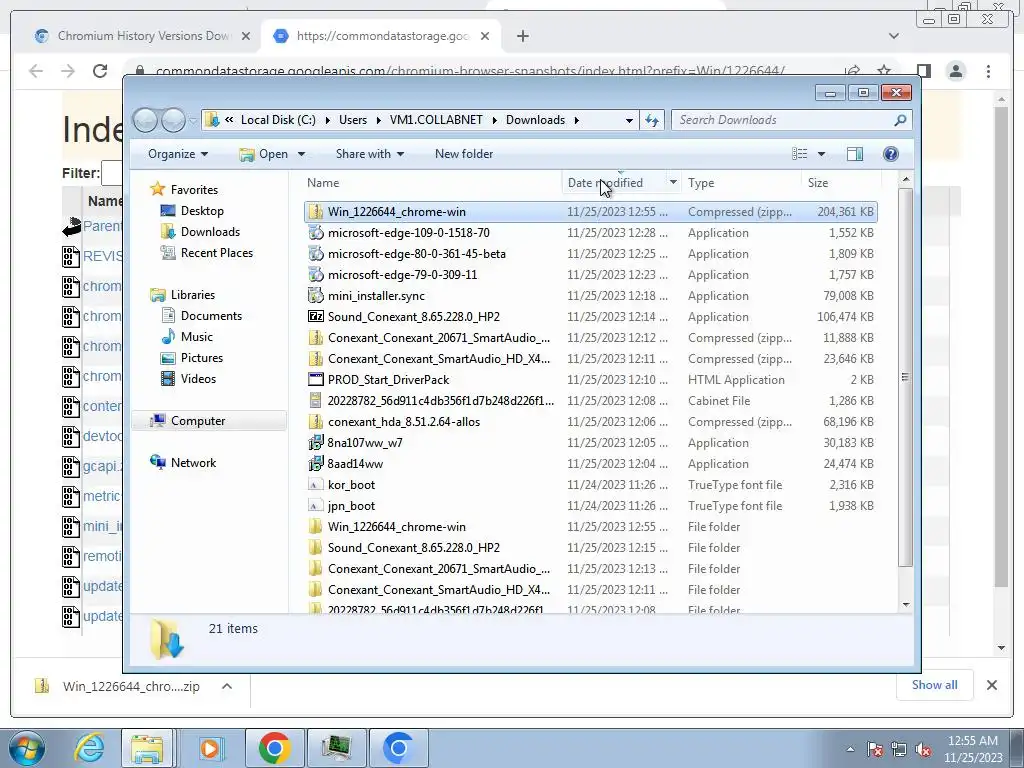Screen dimensions: 1024x768
Task: Select PROD_Start_DriverPack HTML application icon
Action: (x=315, y=379)
